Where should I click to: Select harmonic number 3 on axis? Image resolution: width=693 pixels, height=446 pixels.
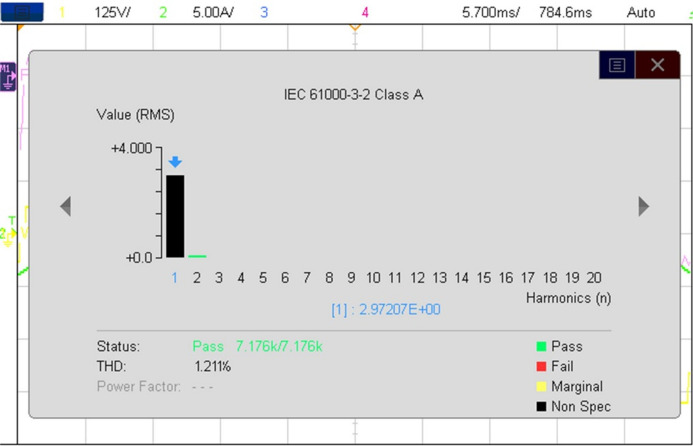pos(219,278)
